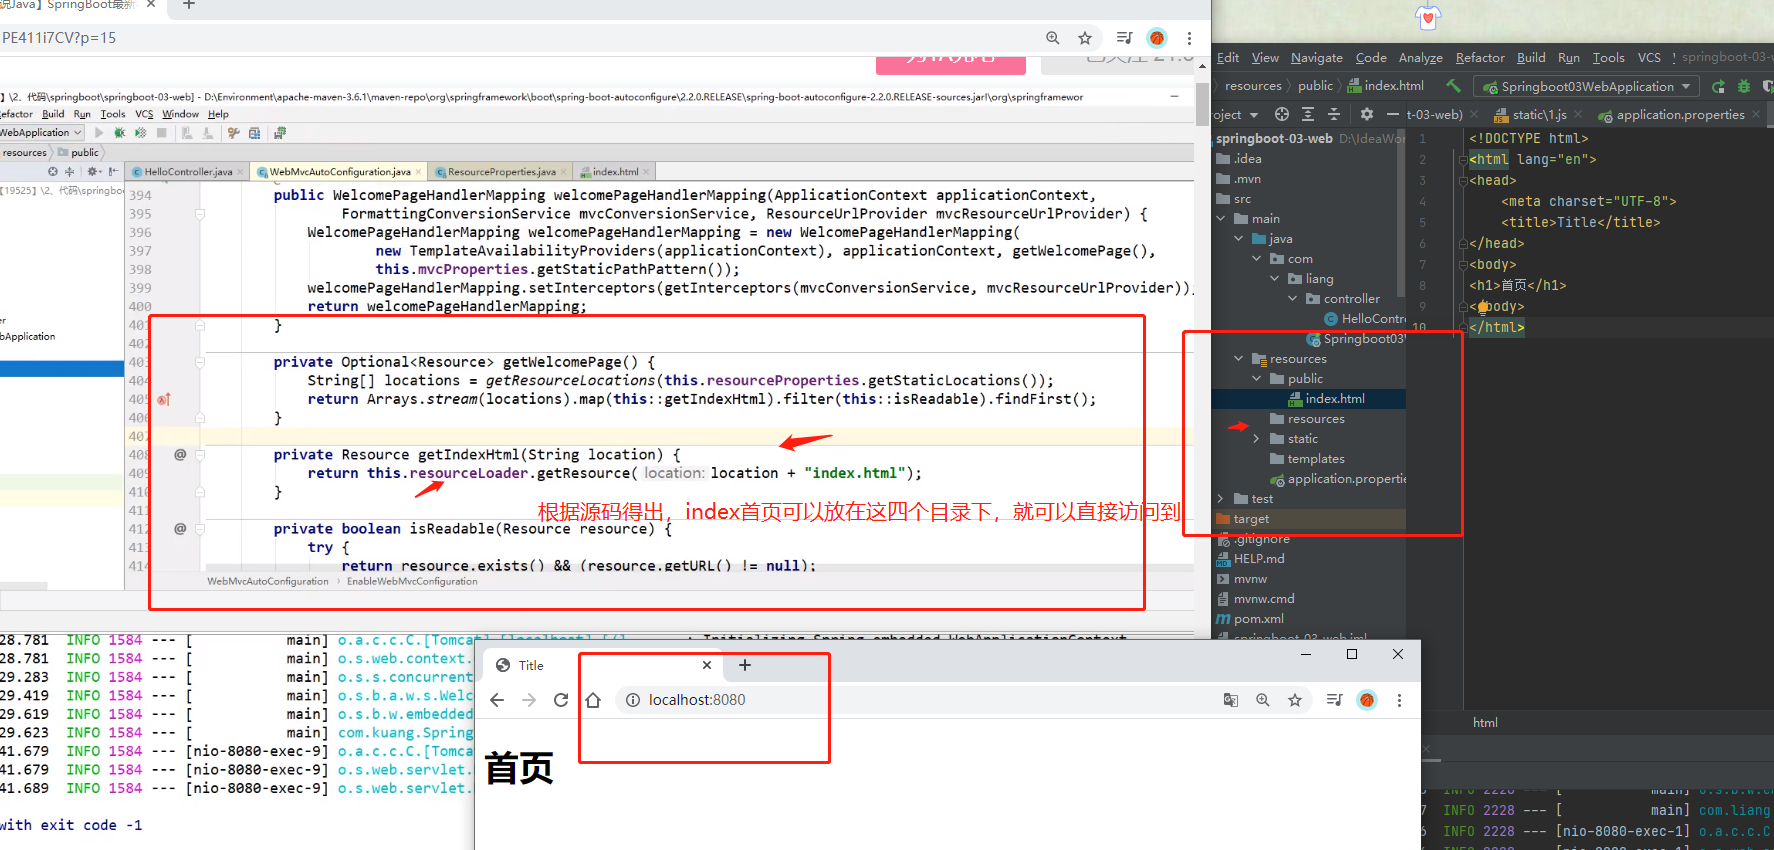The image size is (1774, 850).
Task: Click the home icon in localhost browser
Action: 593,700
